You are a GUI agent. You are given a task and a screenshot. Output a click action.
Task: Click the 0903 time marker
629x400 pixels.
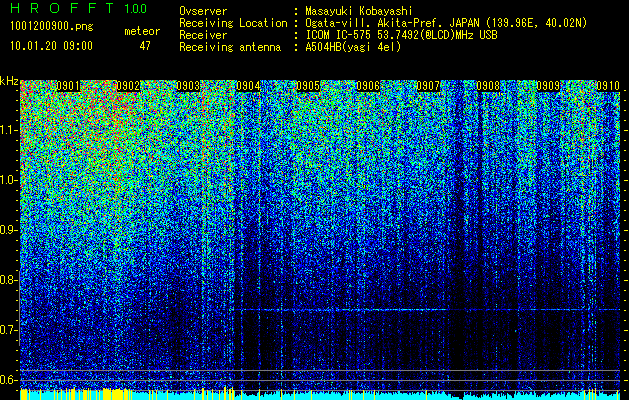188,86
